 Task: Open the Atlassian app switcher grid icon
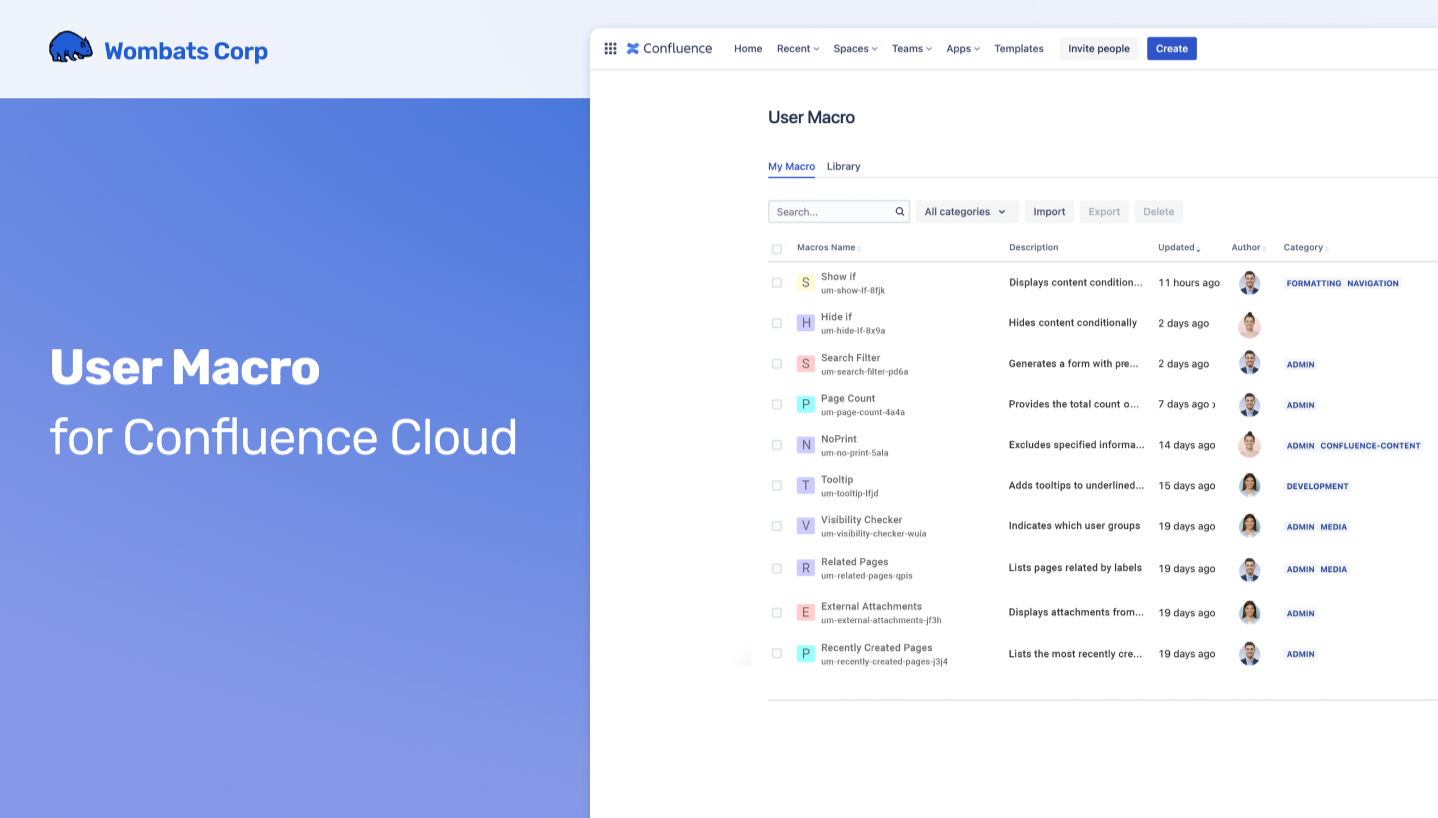coord(610,48)
